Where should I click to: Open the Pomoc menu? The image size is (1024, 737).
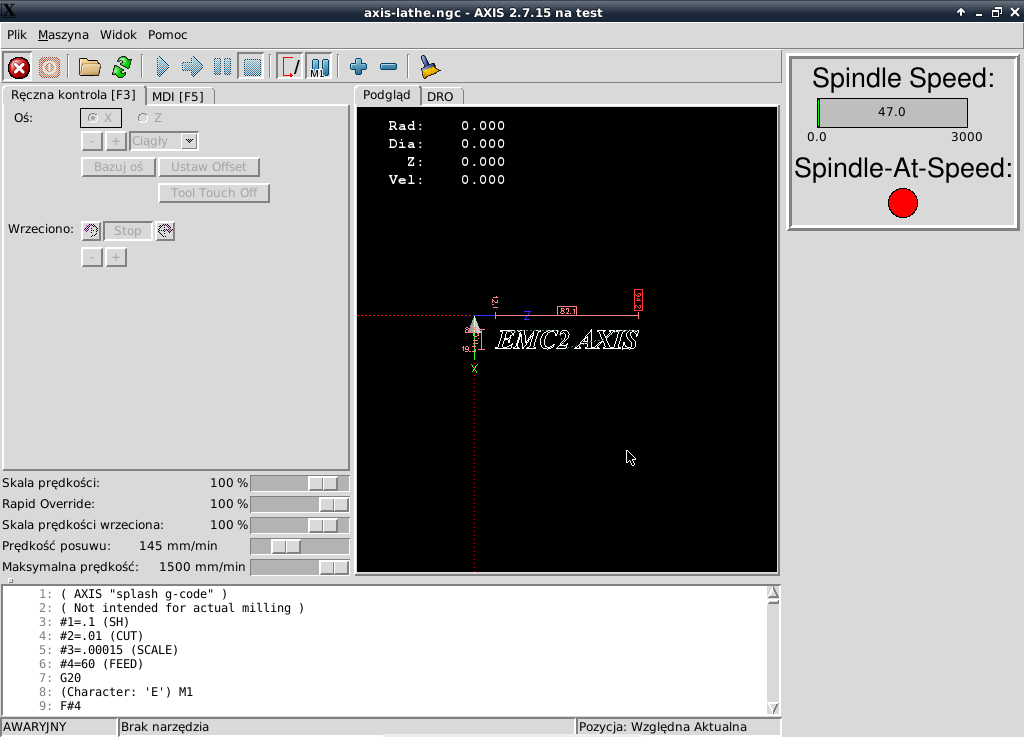coord(167,35)
